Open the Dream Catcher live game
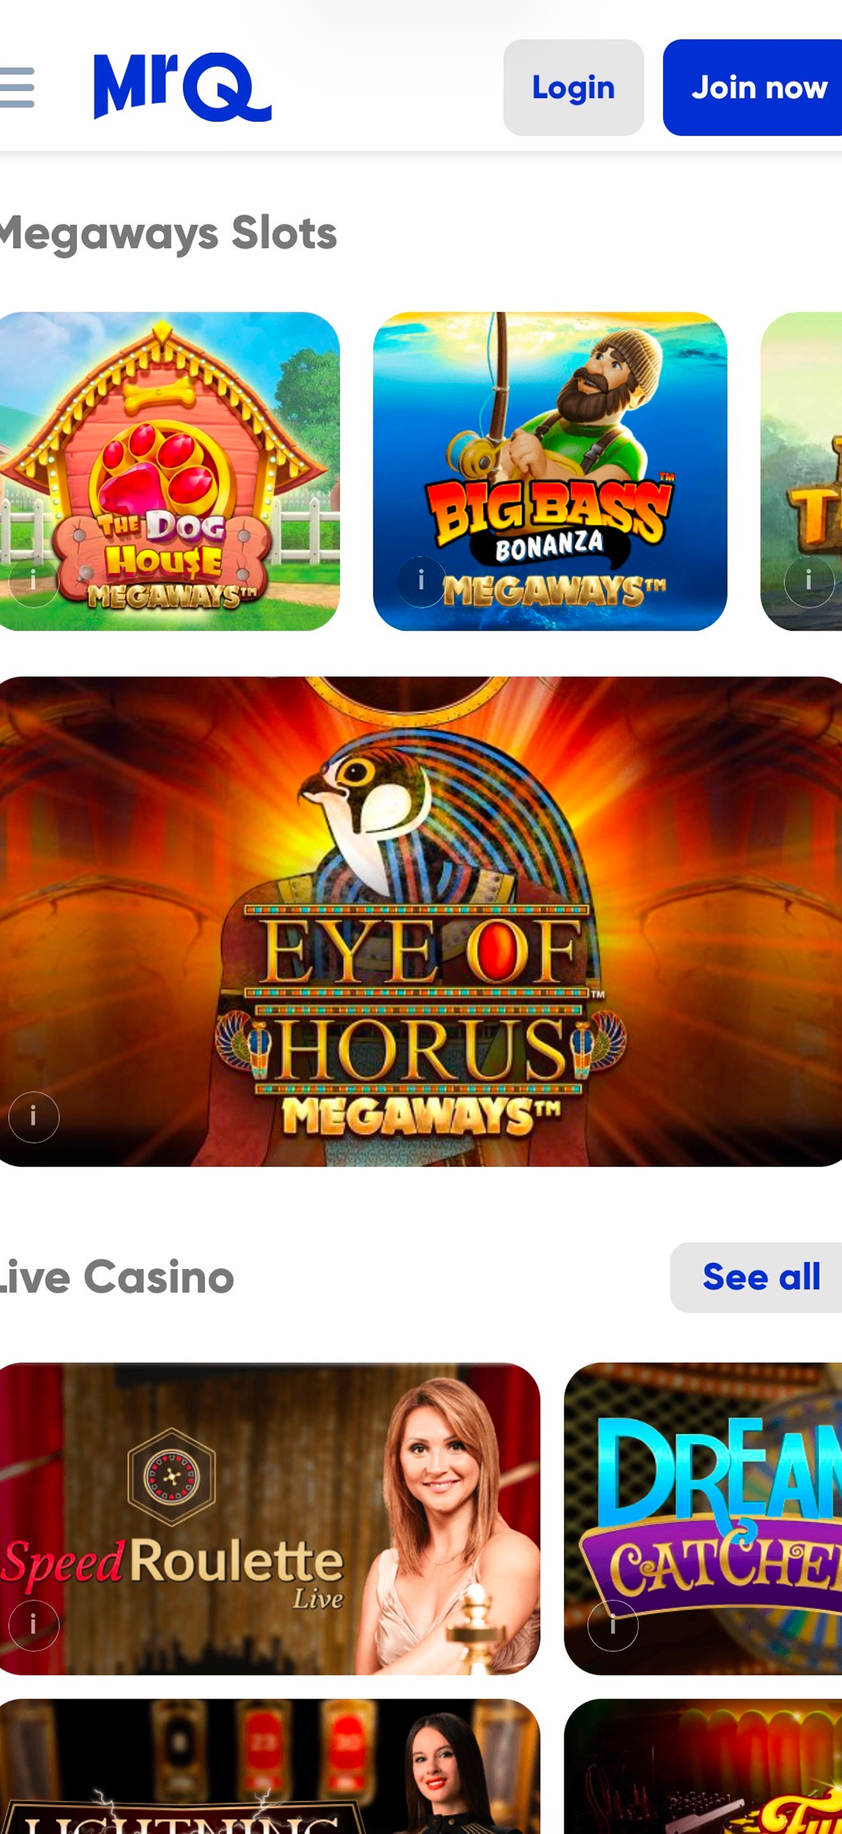The image size is (842, 1834). pyautogui.click(x=703, y=1518)
